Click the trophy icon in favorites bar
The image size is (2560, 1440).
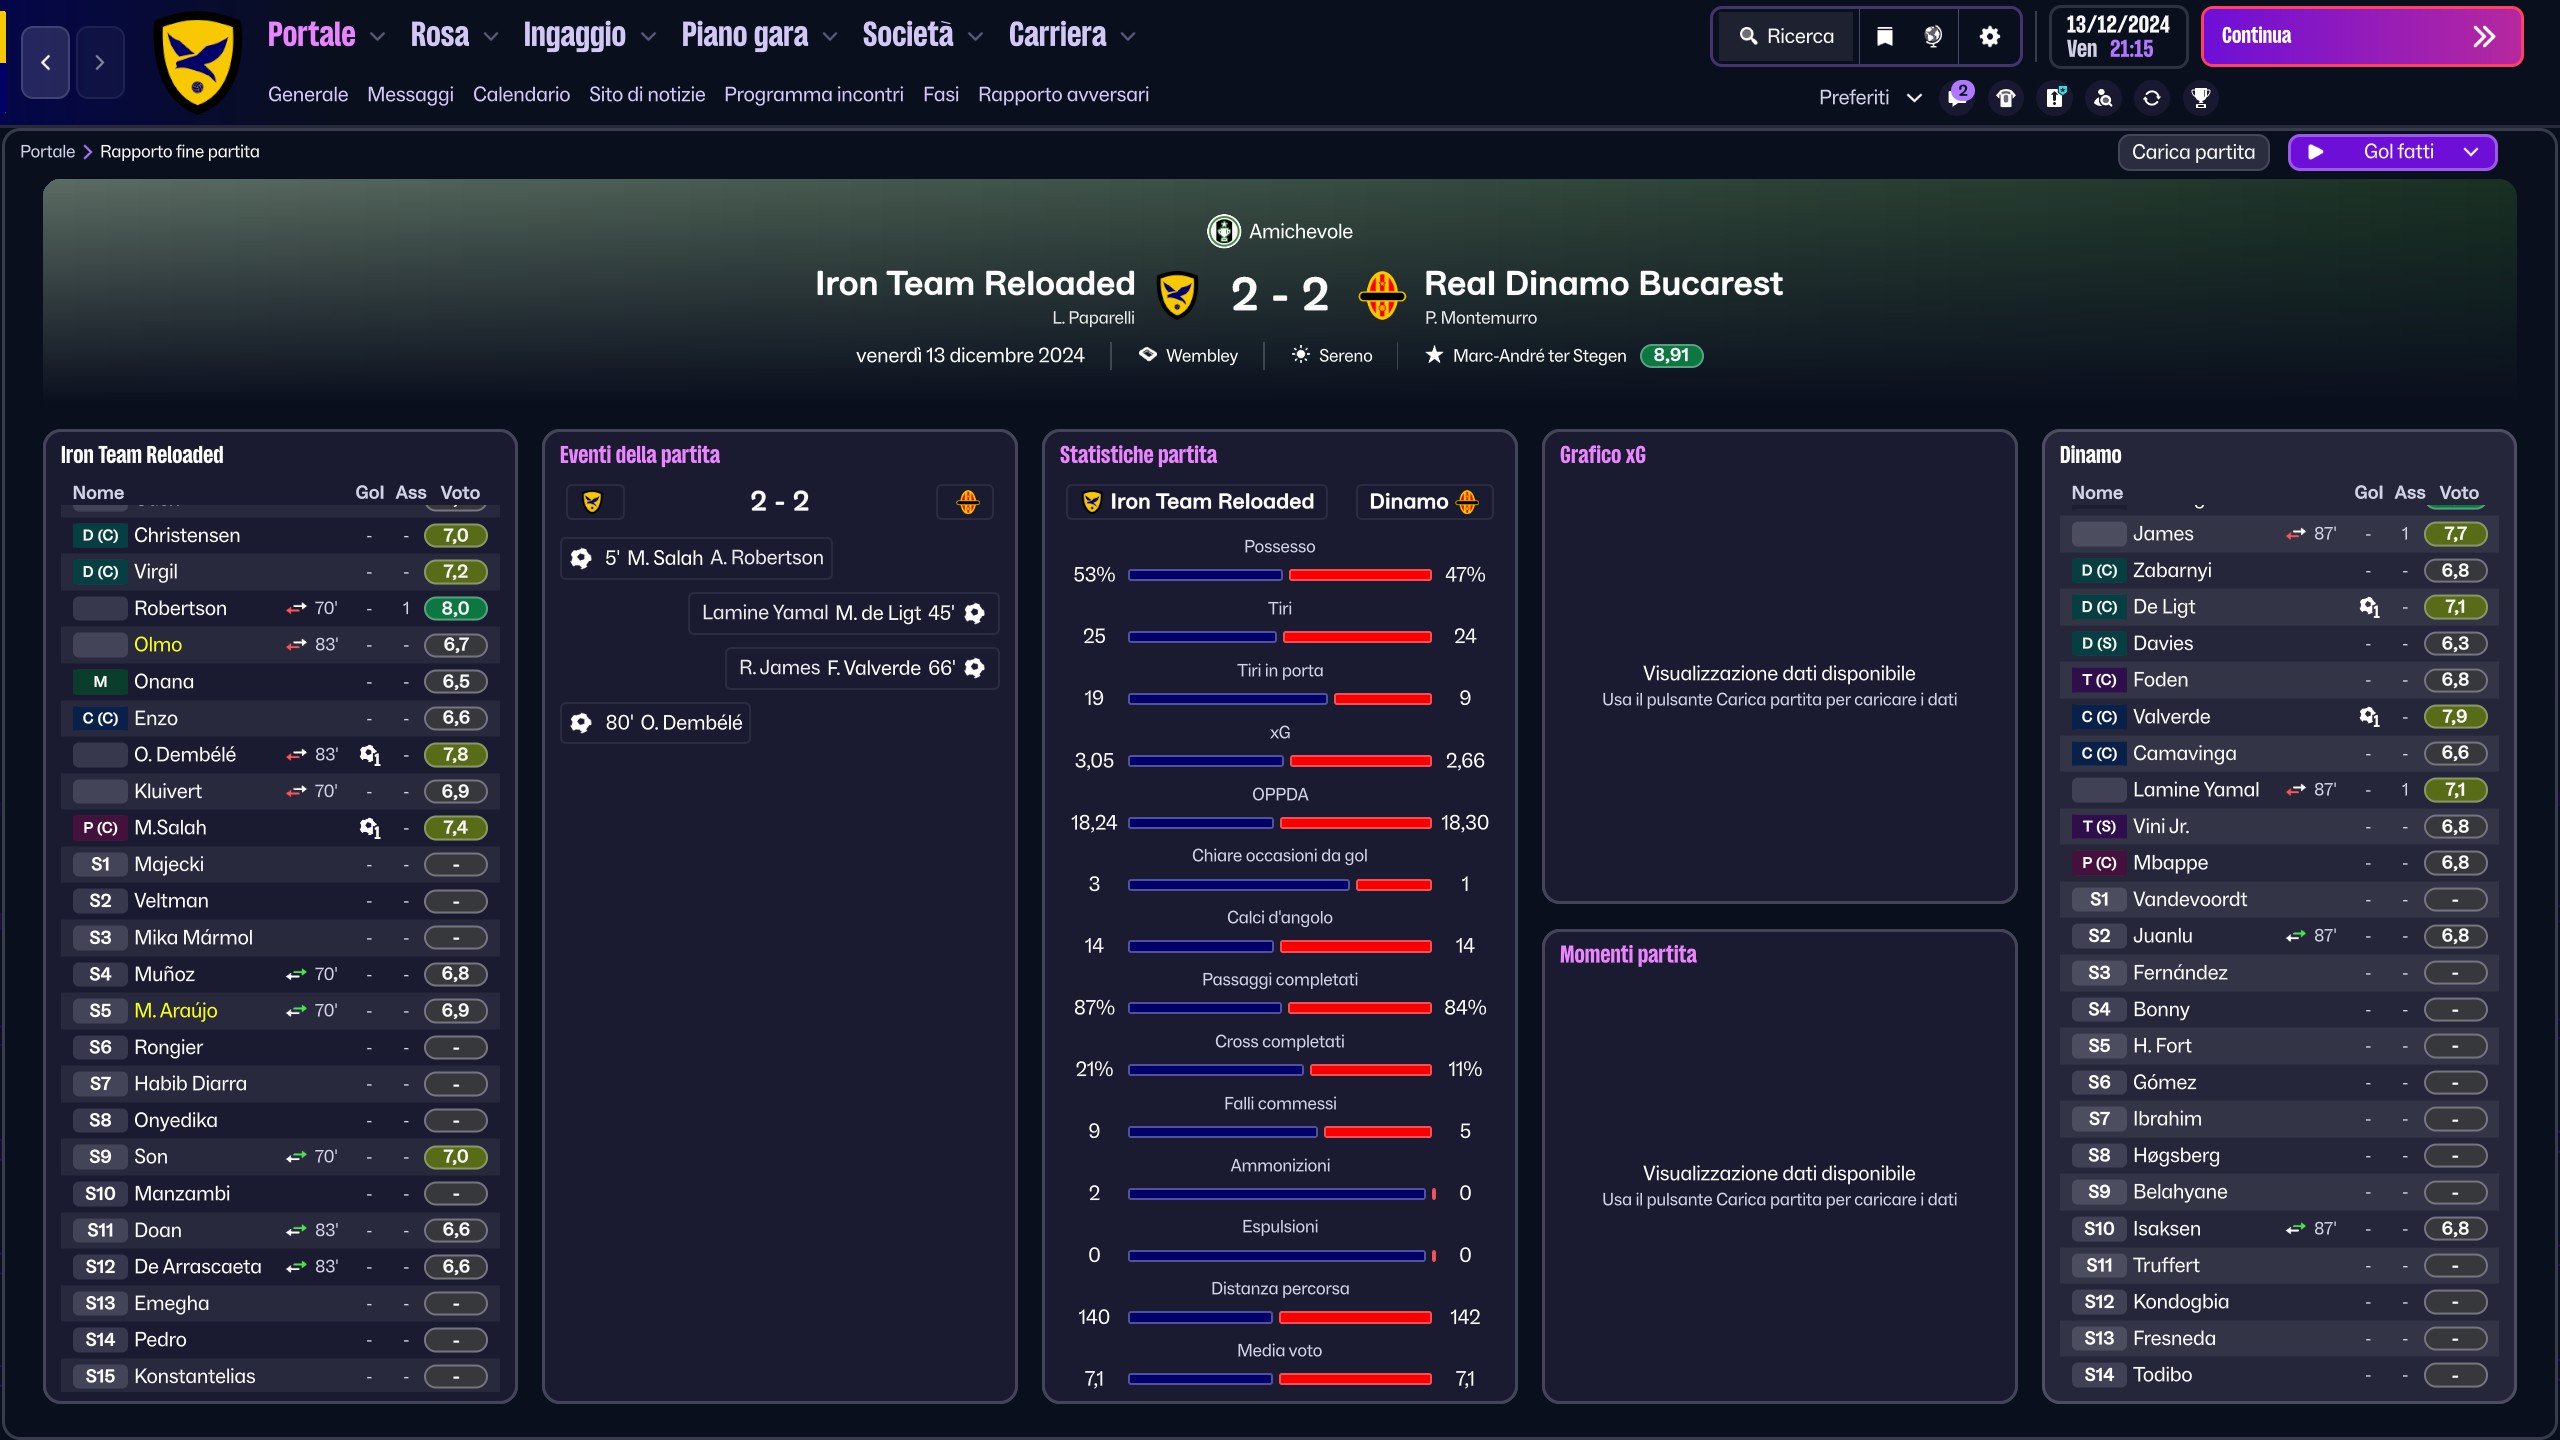coord(2200,98)
